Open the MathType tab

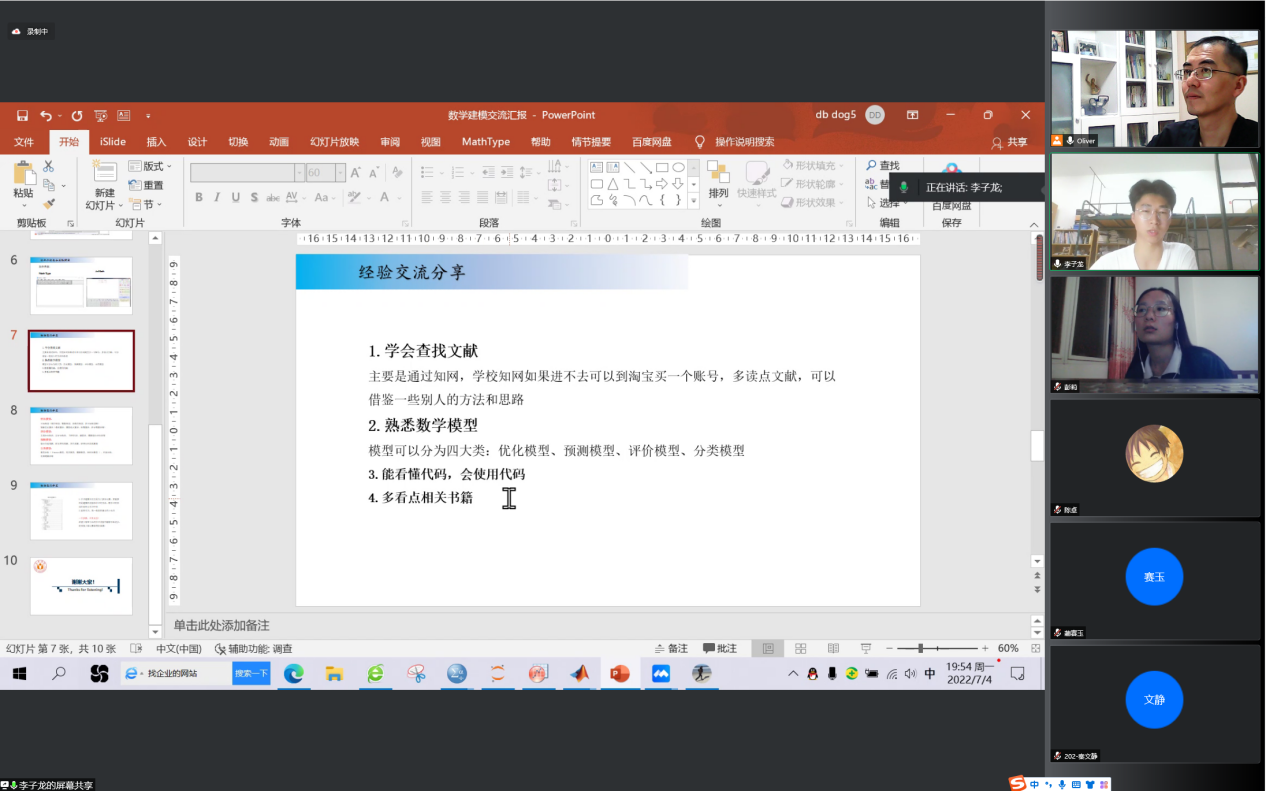pos(486,142)
